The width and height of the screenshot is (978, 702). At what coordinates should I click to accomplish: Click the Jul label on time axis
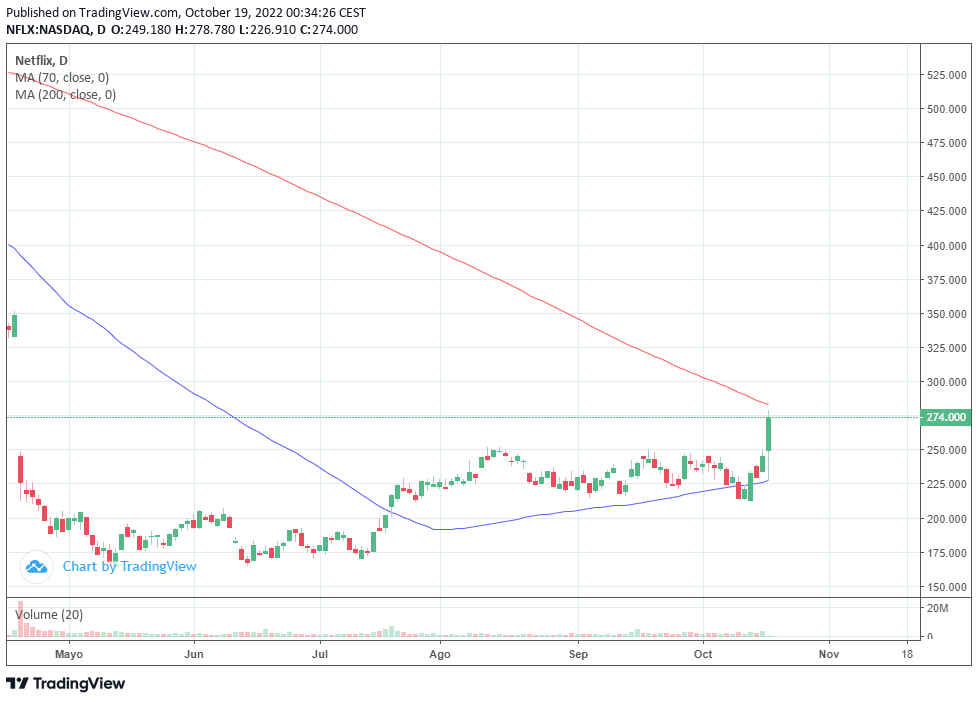pyautogui.click(x=320, y=654)
